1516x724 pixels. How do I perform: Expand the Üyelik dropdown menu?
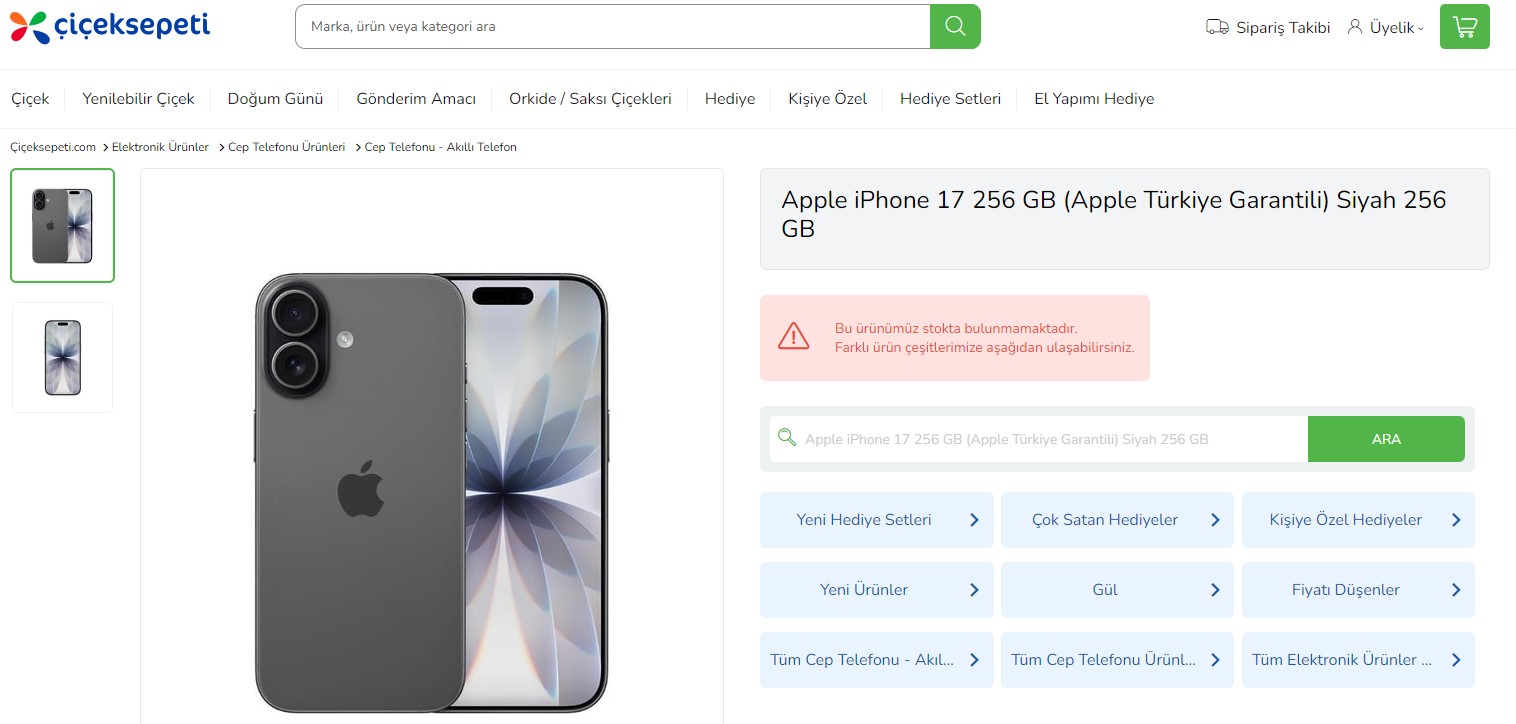[x=1421, y=28]
